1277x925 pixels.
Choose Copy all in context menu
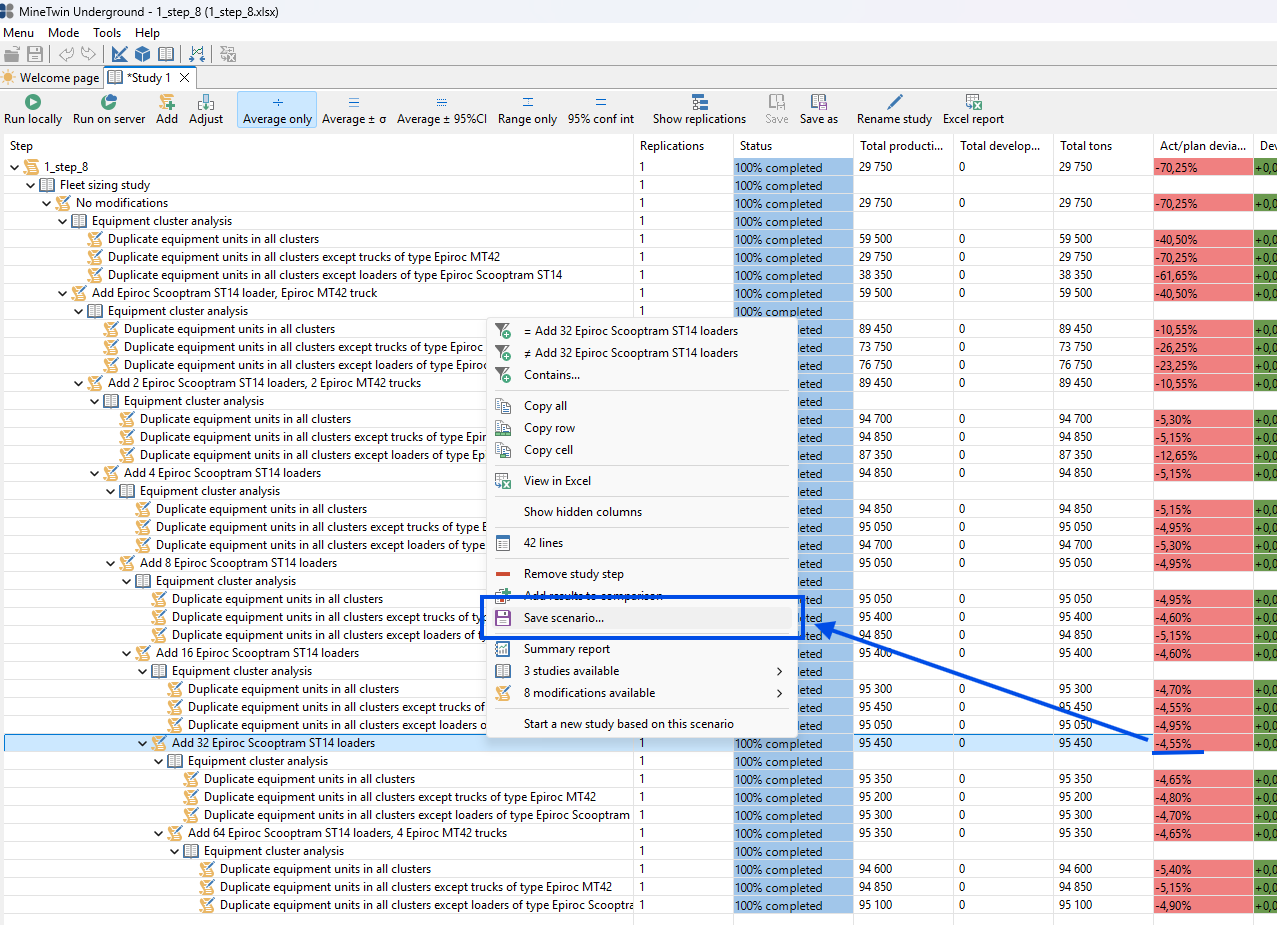(x=545, y=406)
